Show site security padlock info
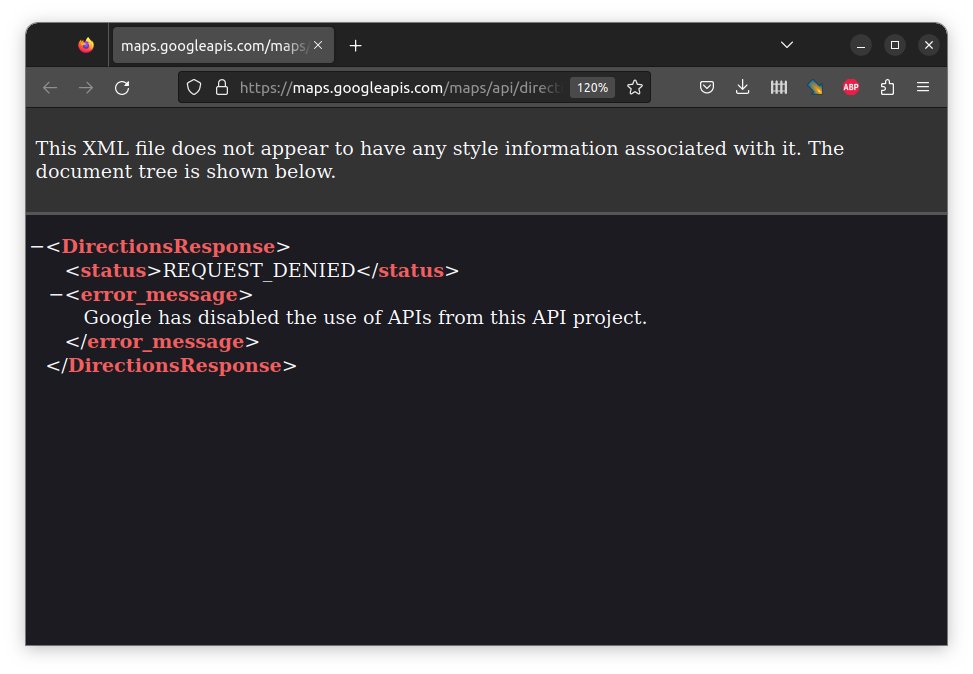Image resolution: width=973 pixels, height=674 pixels. pos(222,88)
